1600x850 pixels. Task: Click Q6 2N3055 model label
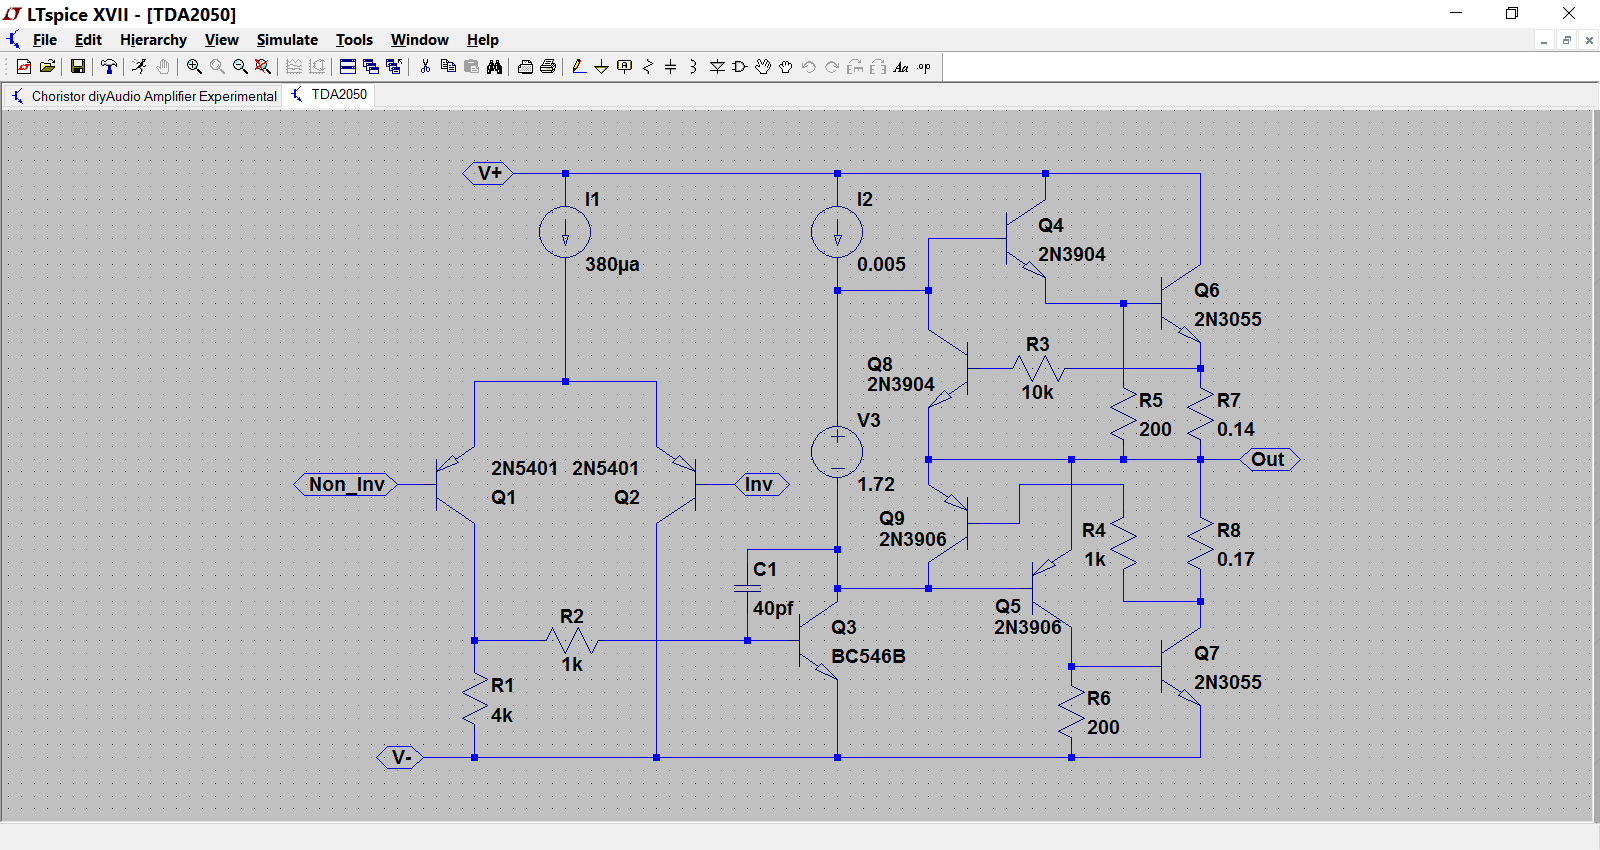(x=1228, y=320)
